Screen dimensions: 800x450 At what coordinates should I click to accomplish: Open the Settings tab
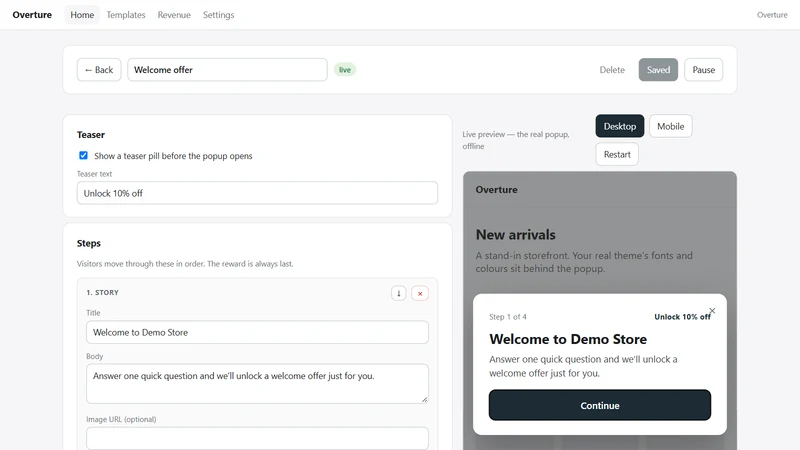coord(218,15)
